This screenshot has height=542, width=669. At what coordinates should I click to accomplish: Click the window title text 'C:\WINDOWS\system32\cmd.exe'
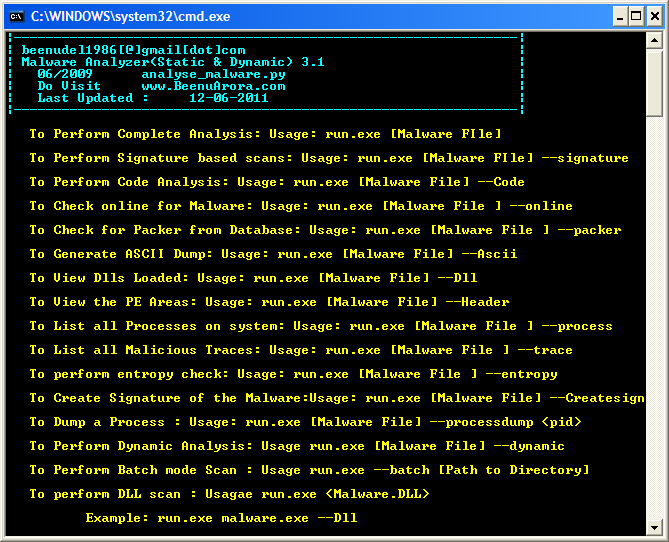tap(131, 17)
